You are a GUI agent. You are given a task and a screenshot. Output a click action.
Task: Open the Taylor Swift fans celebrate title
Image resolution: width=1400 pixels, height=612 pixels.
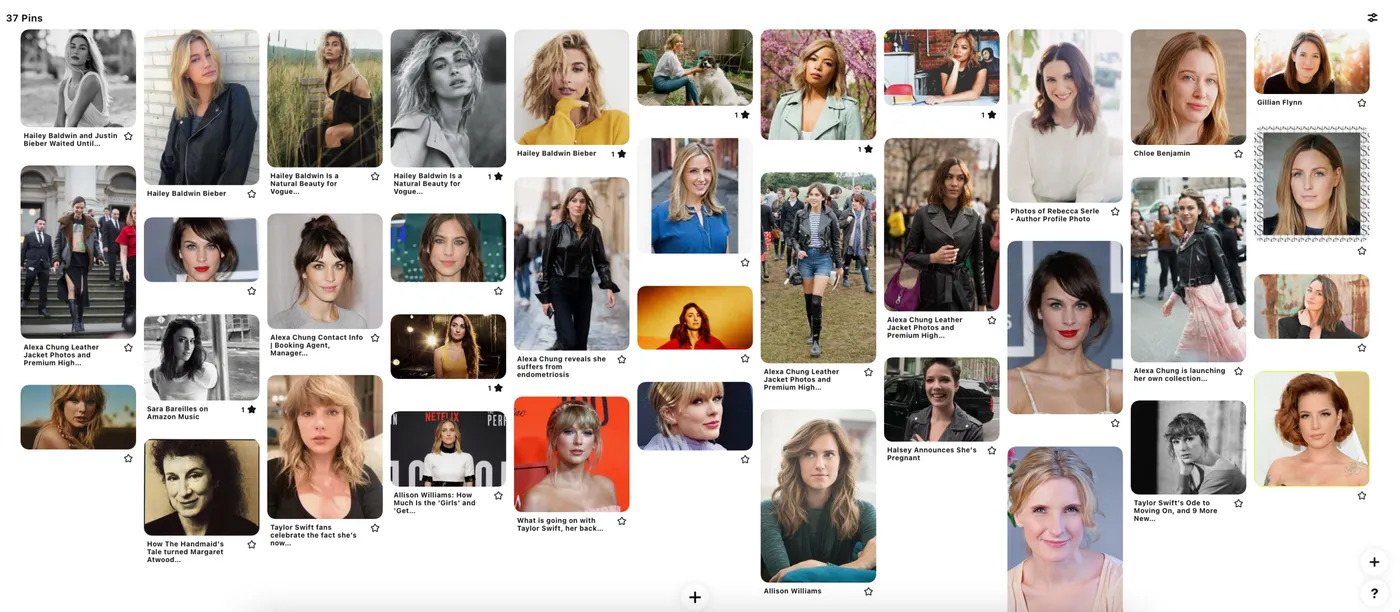314,535
